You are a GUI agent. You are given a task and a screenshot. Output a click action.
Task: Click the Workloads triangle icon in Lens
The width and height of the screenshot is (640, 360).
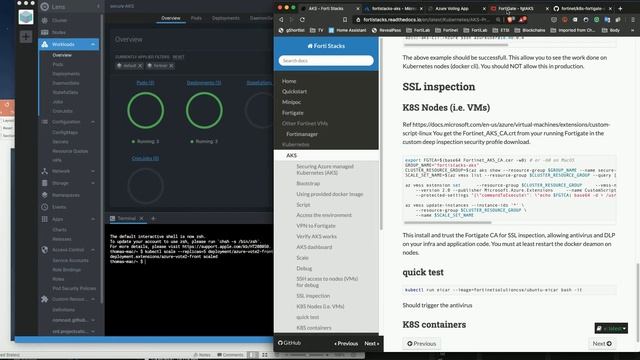click(44, 44)
